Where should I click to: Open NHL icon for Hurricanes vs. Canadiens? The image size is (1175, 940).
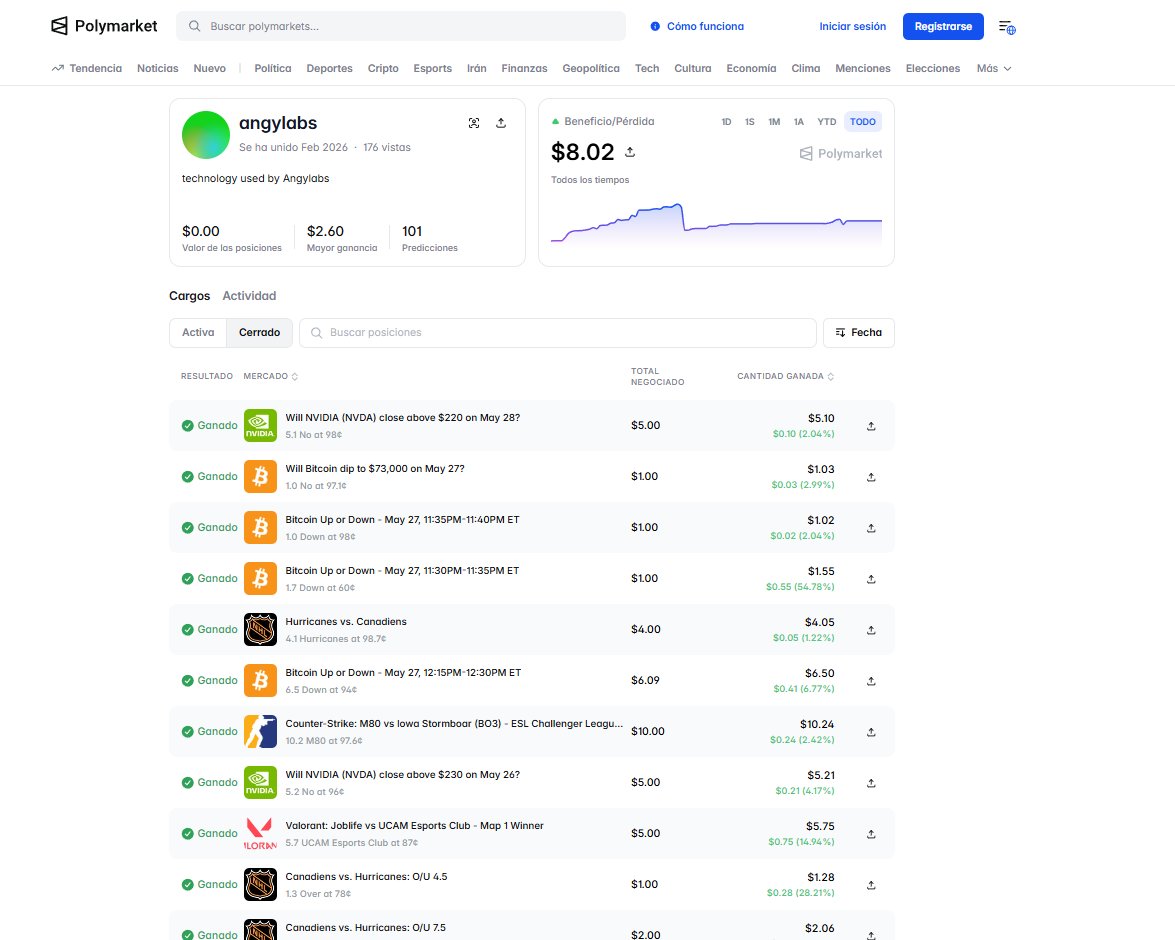click(260, 630)
